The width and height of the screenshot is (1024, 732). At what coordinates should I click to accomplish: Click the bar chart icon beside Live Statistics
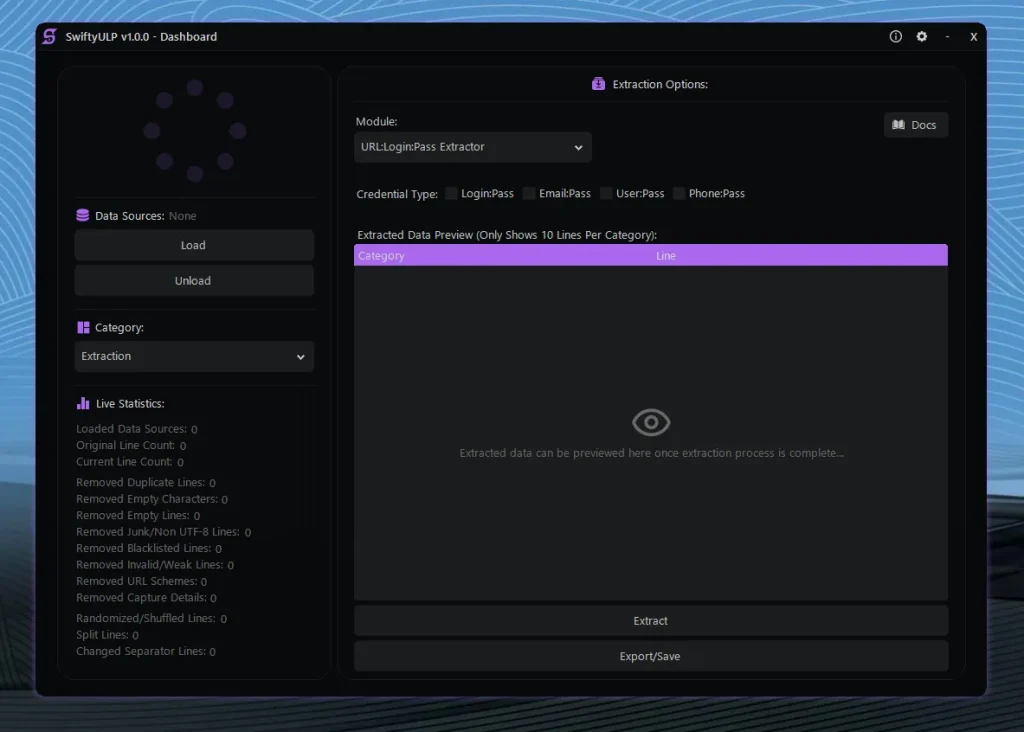[82, 403]
